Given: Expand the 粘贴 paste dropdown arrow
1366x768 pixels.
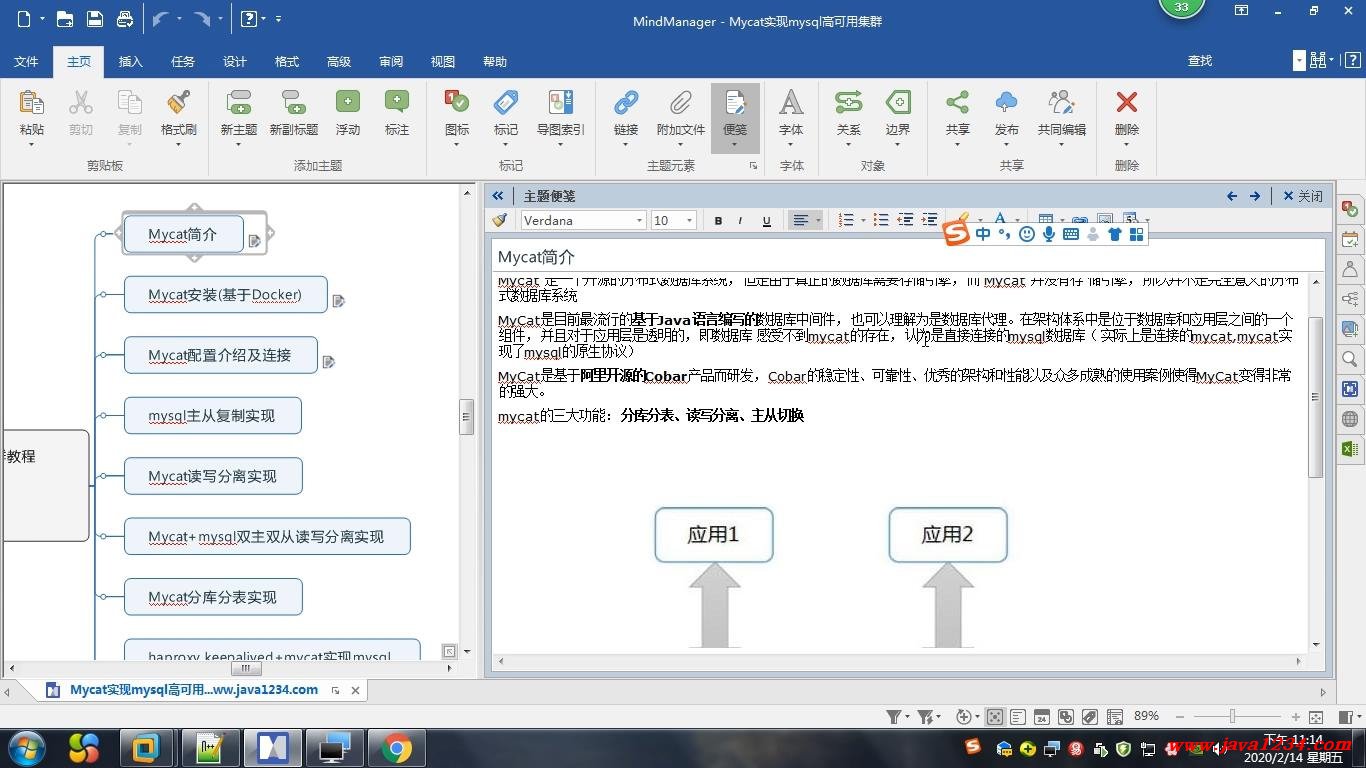Looking at the screenshot, I should click(x=31, y=145).
